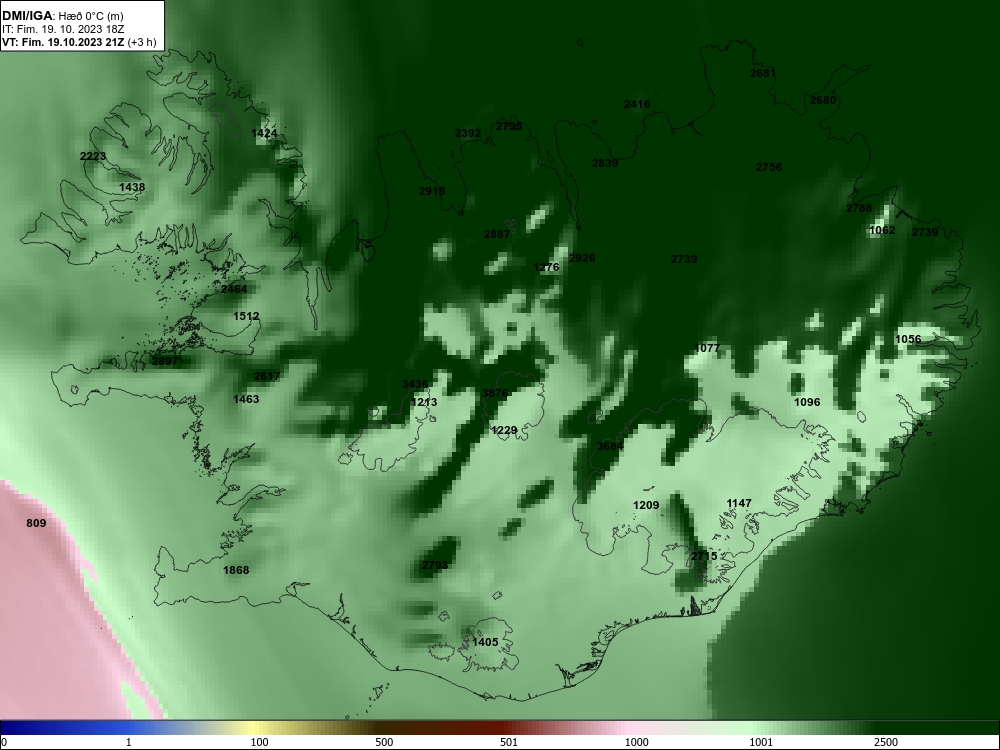Click the '1000' tick on the color scale
1000x750 pixels.
pyautogui.click(x=636, y=742)
